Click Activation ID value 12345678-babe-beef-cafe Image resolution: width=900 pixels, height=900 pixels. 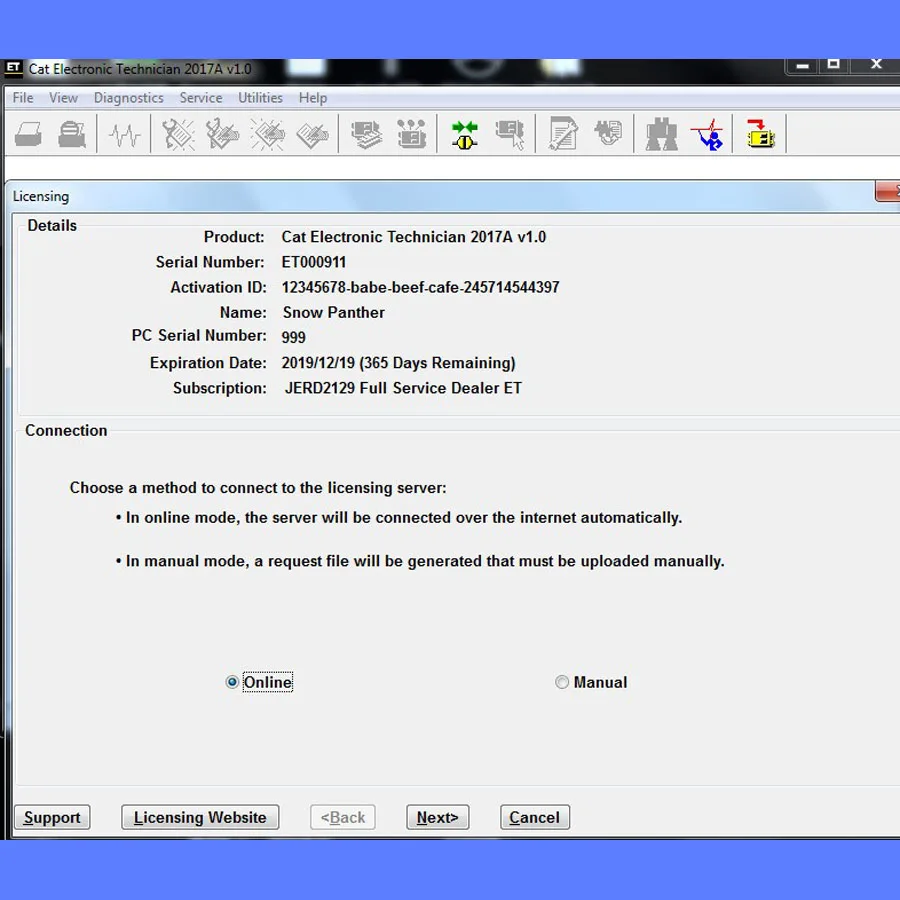coord(420,287)
